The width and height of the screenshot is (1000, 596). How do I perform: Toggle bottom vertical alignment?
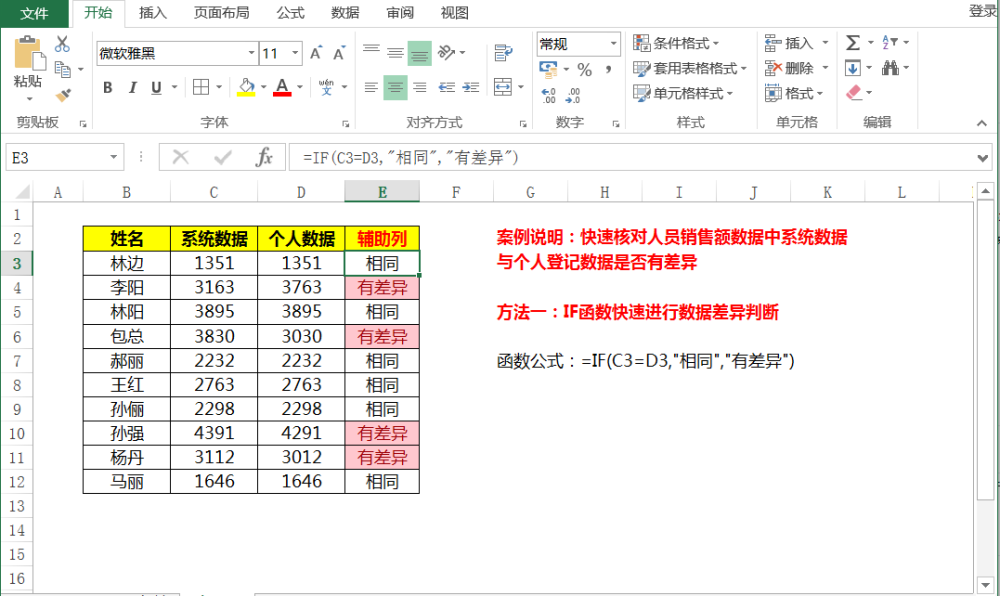point(420,53)
